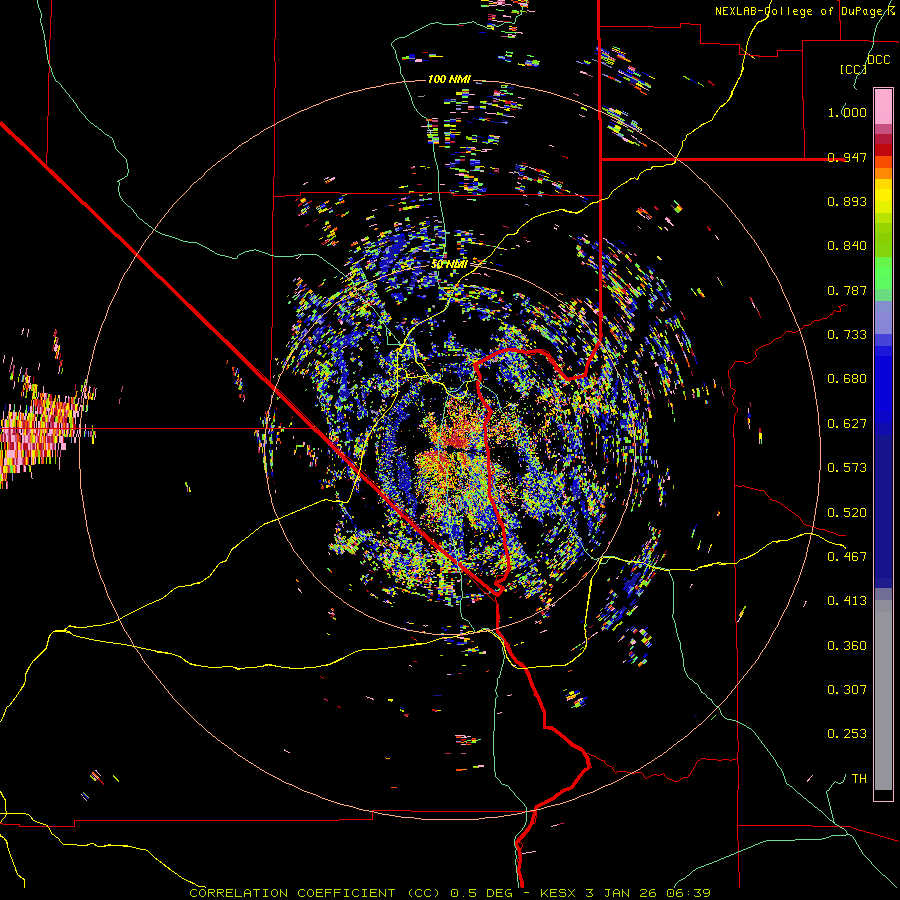The height and width of the screenshot is (900, 900).
Task: Click the DCC label above color scale
Action: click(x=878, y=59)
